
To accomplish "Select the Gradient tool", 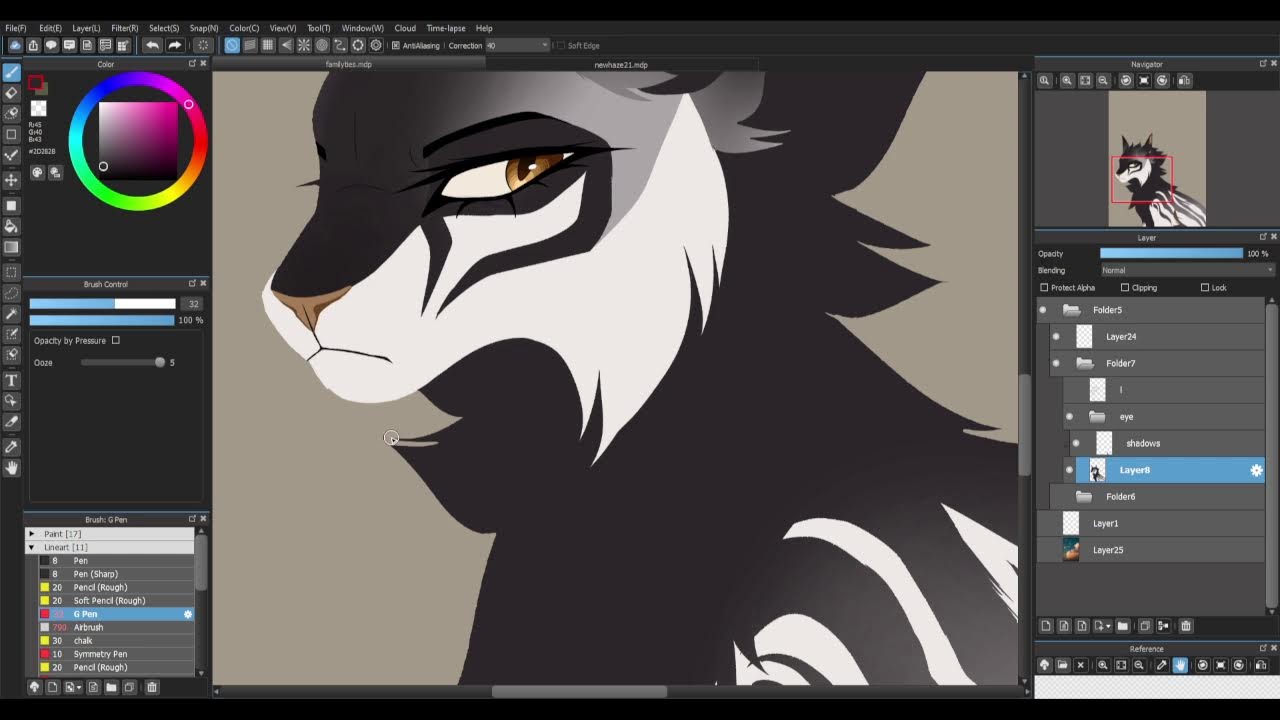I will pyautogui.click(x=12, y=247).
